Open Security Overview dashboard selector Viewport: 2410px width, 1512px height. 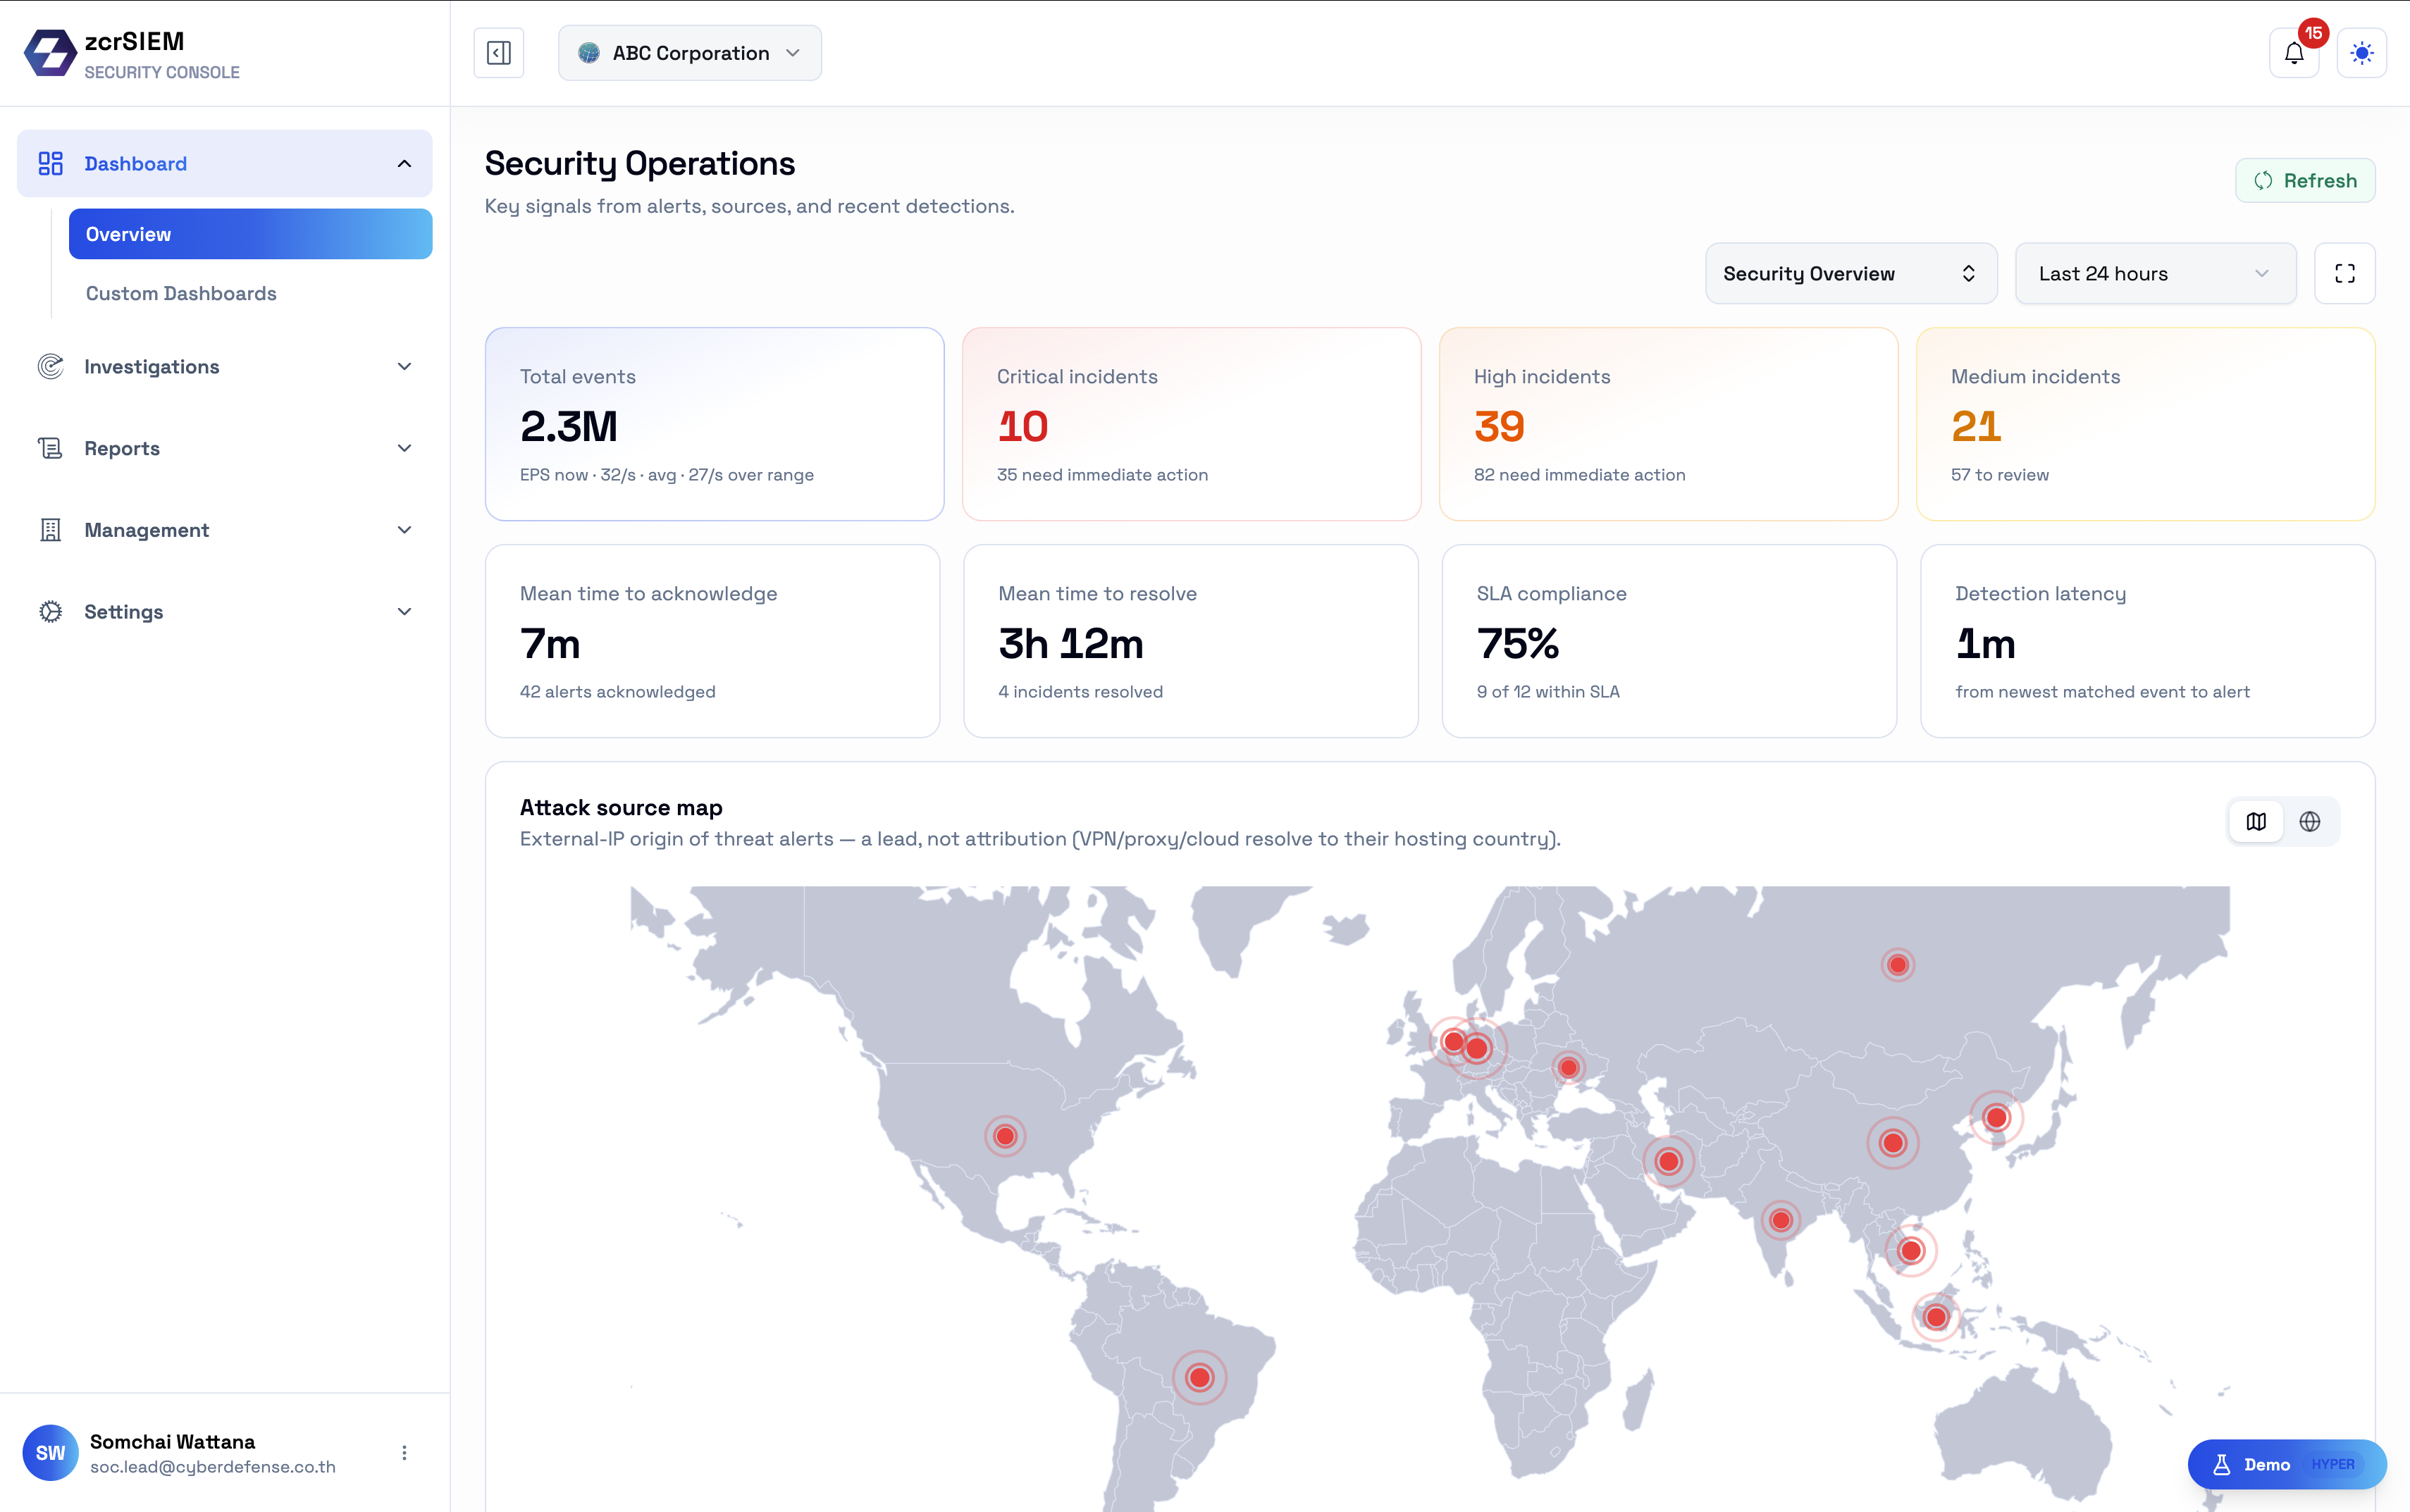click(1851, 273)
